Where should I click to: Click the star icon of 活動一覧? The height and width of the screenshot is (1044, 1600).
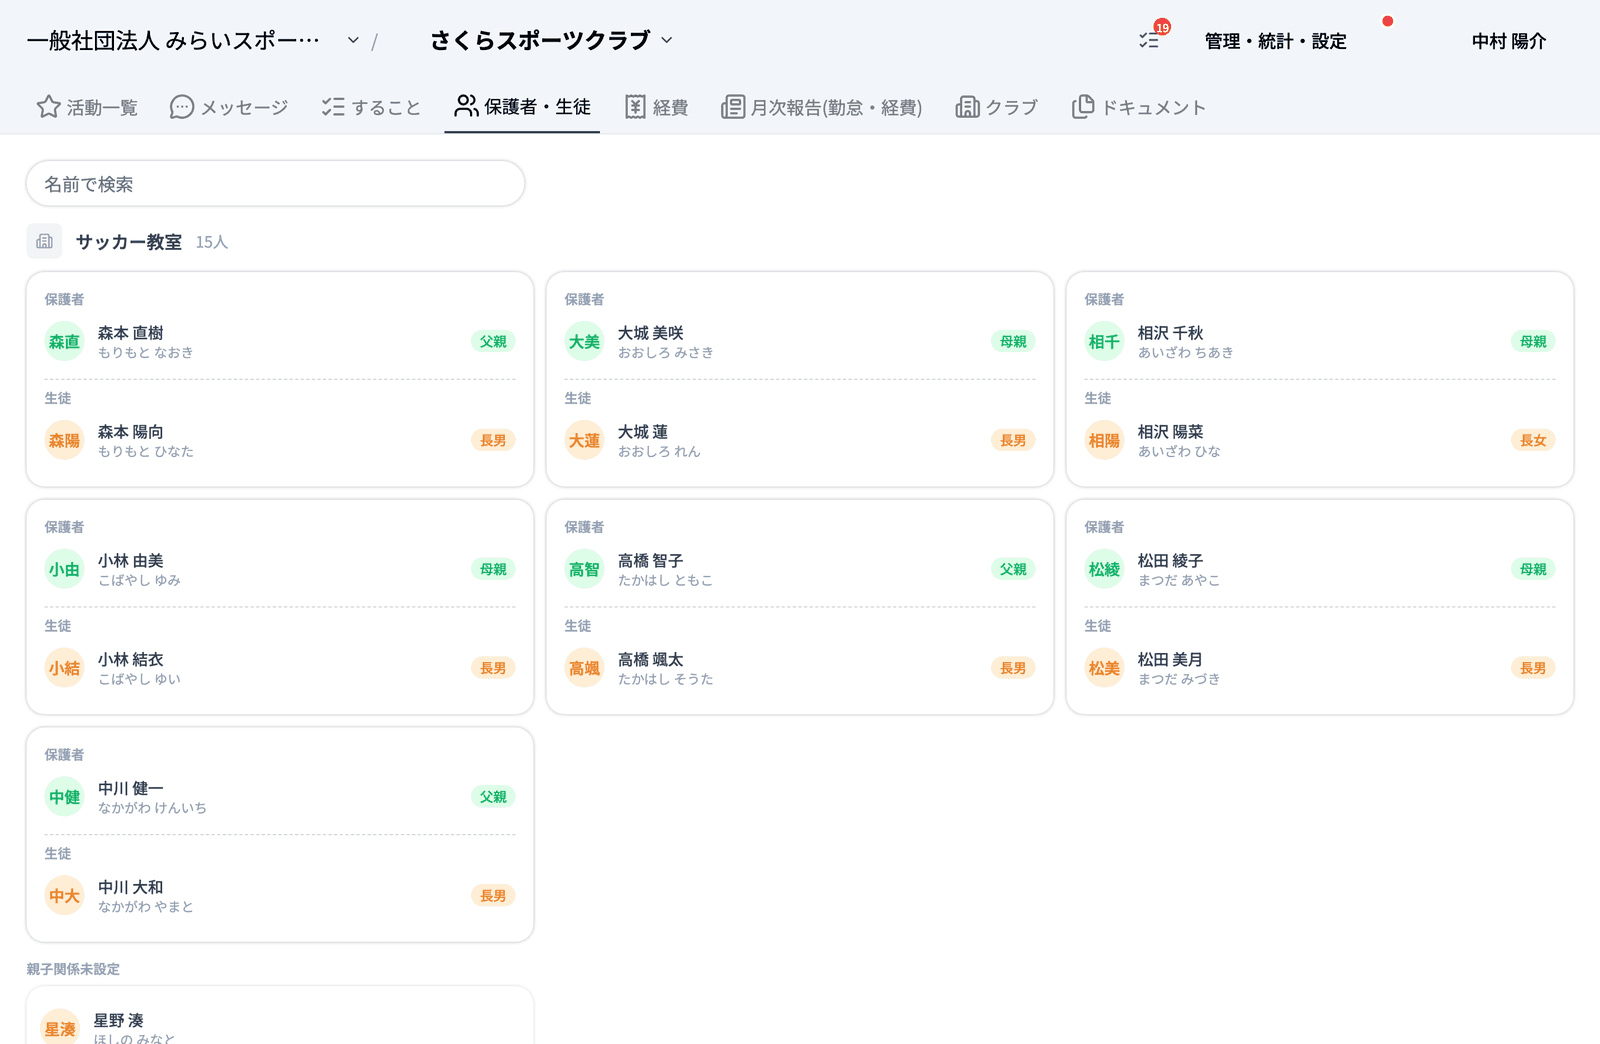coord(48,107)
